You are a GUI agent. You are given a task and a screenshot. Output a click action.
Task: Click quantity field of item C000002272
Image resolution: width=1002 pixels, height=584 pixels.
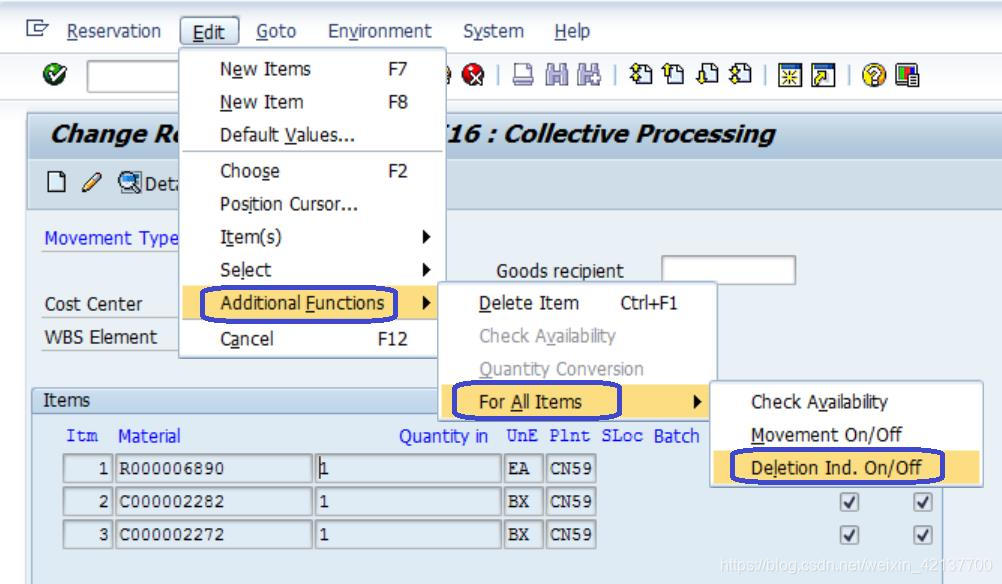coord(408,534)
